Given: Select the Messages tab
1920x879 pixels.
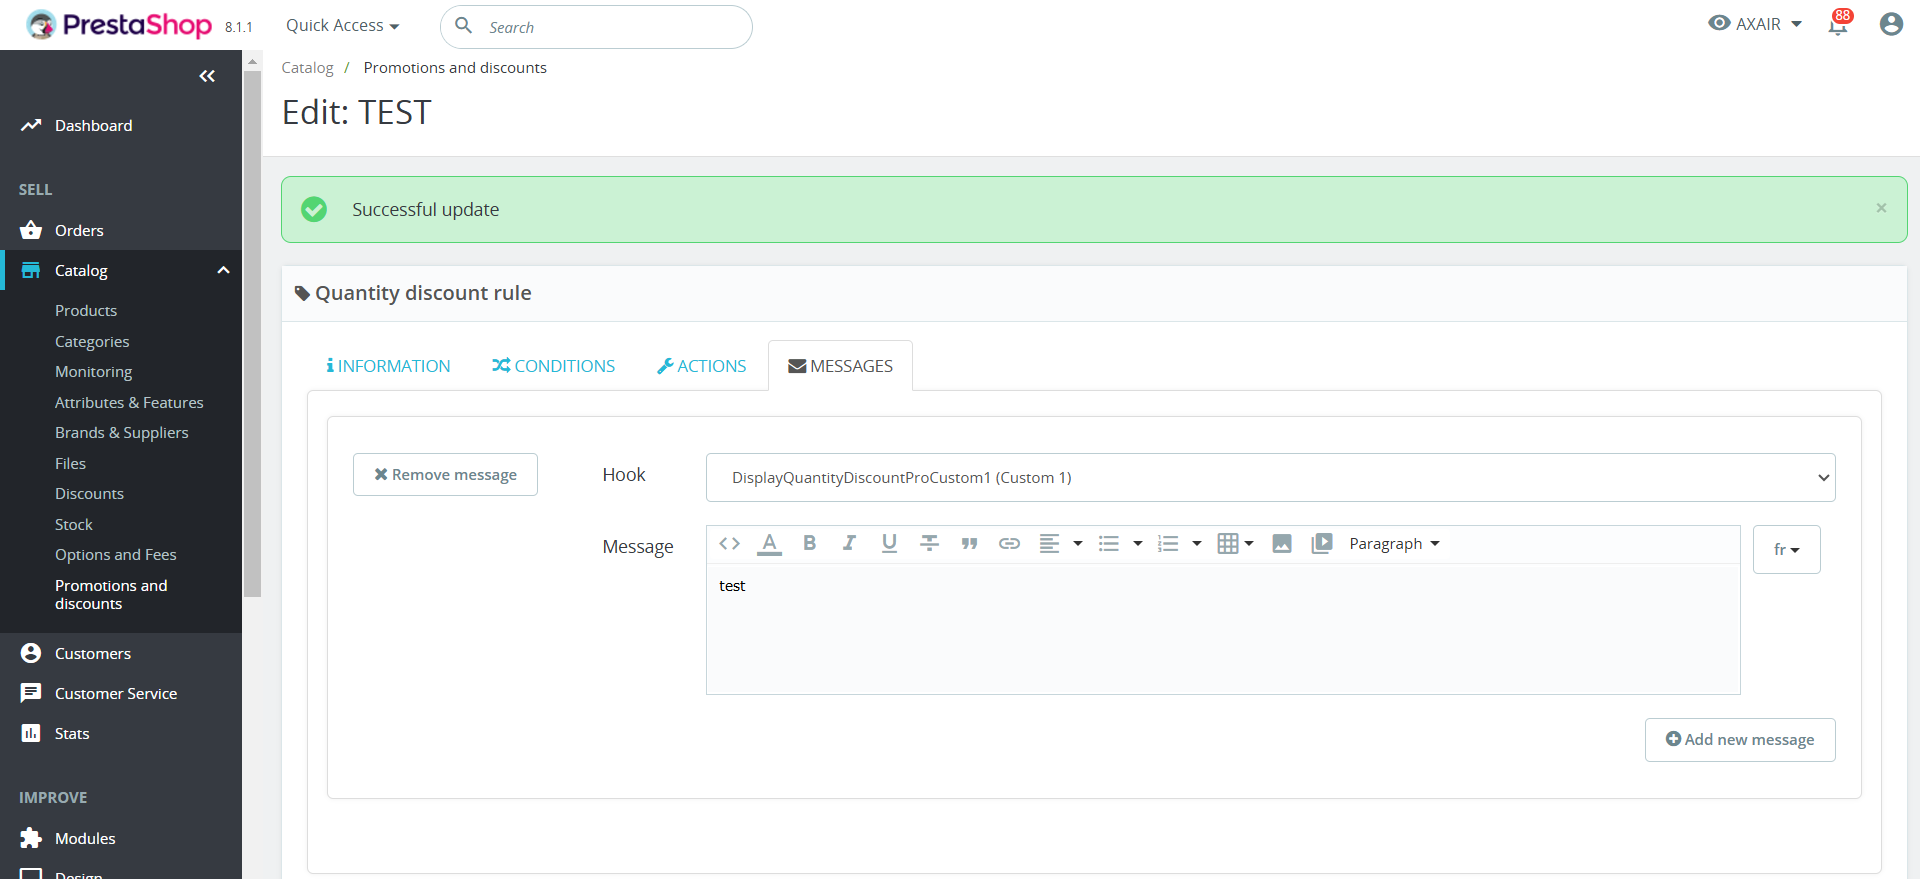Looking at the screenshot, I should click(x=840, y=366).
